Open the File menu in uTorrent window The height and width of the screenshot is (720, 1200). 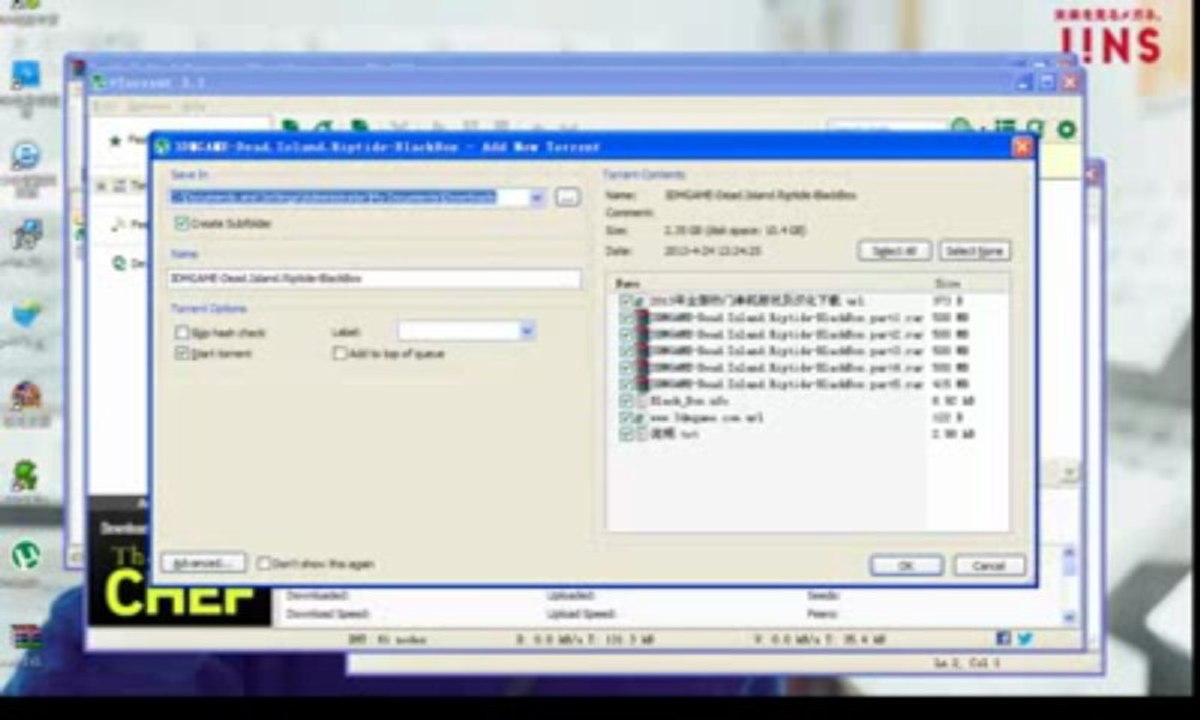pos(106,105)
